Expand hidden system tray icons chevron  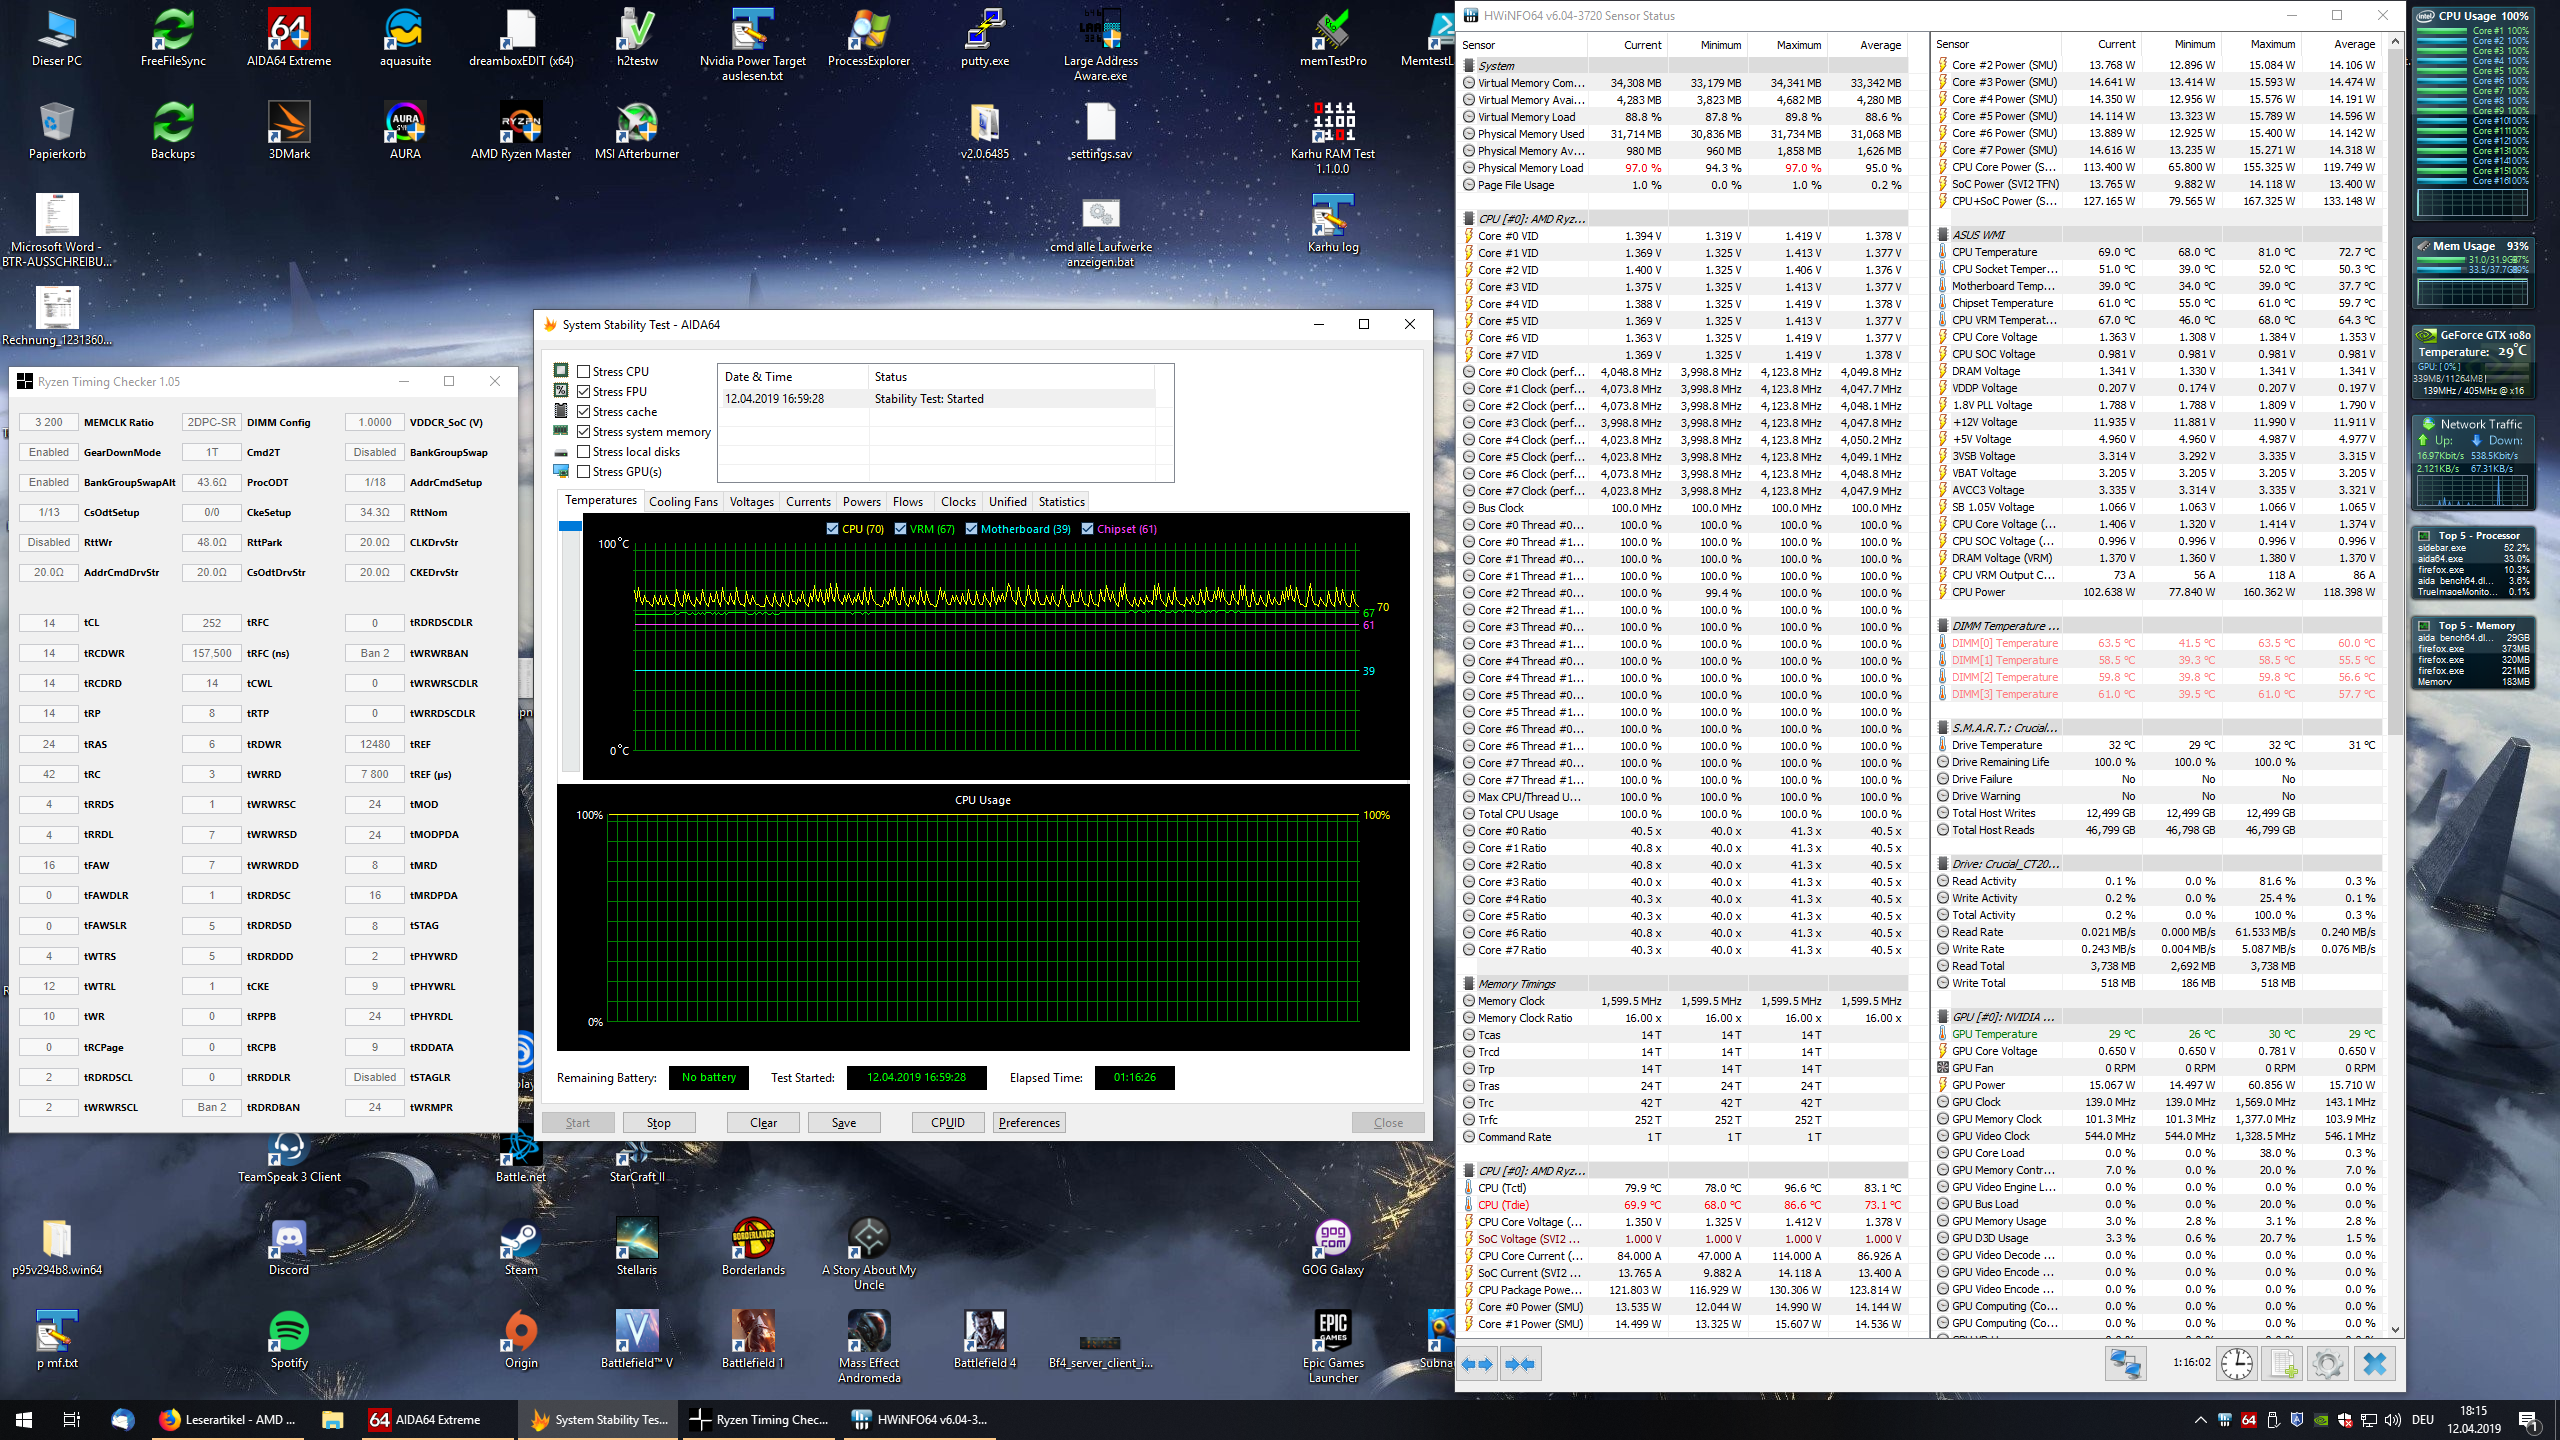coord(2201,1419)
